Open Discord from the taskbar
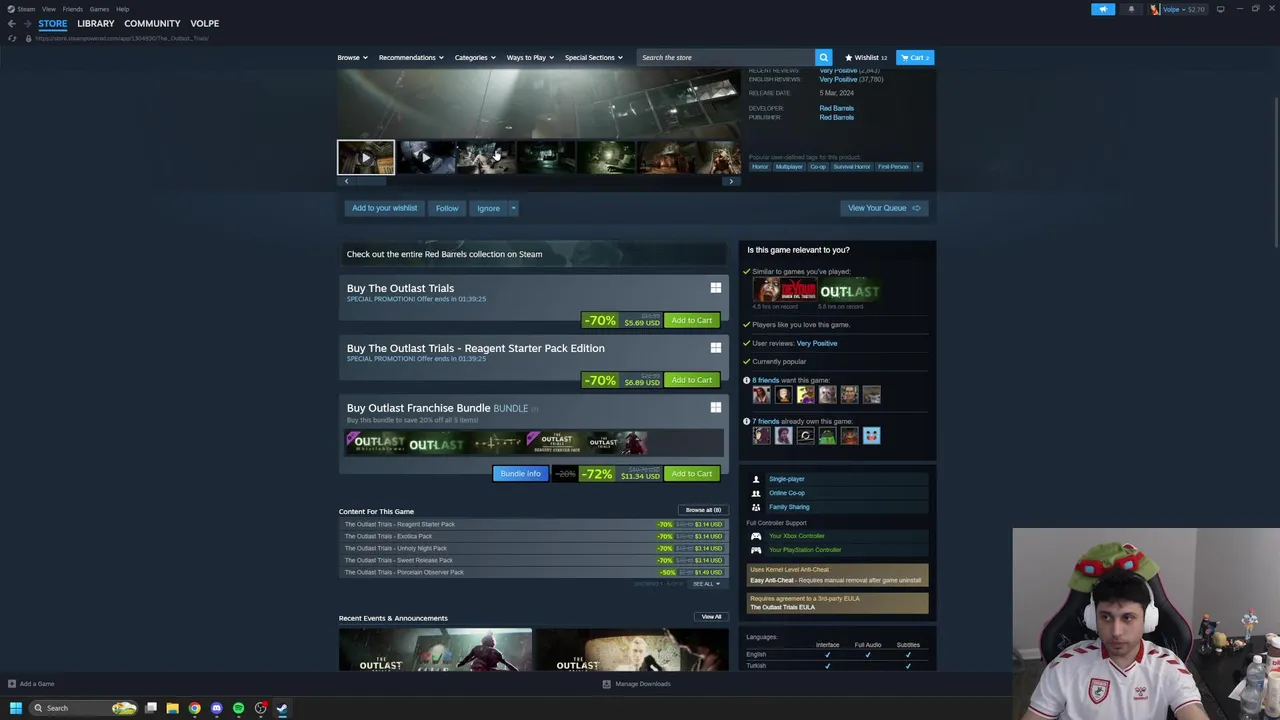The height and width of the screenshot is (720, 1280). 216,708
